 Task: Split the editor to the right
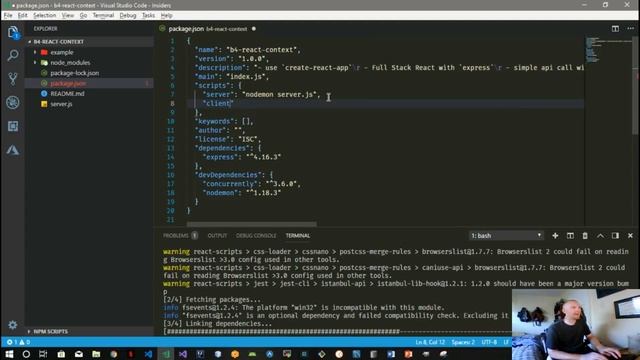click(615, 29)
